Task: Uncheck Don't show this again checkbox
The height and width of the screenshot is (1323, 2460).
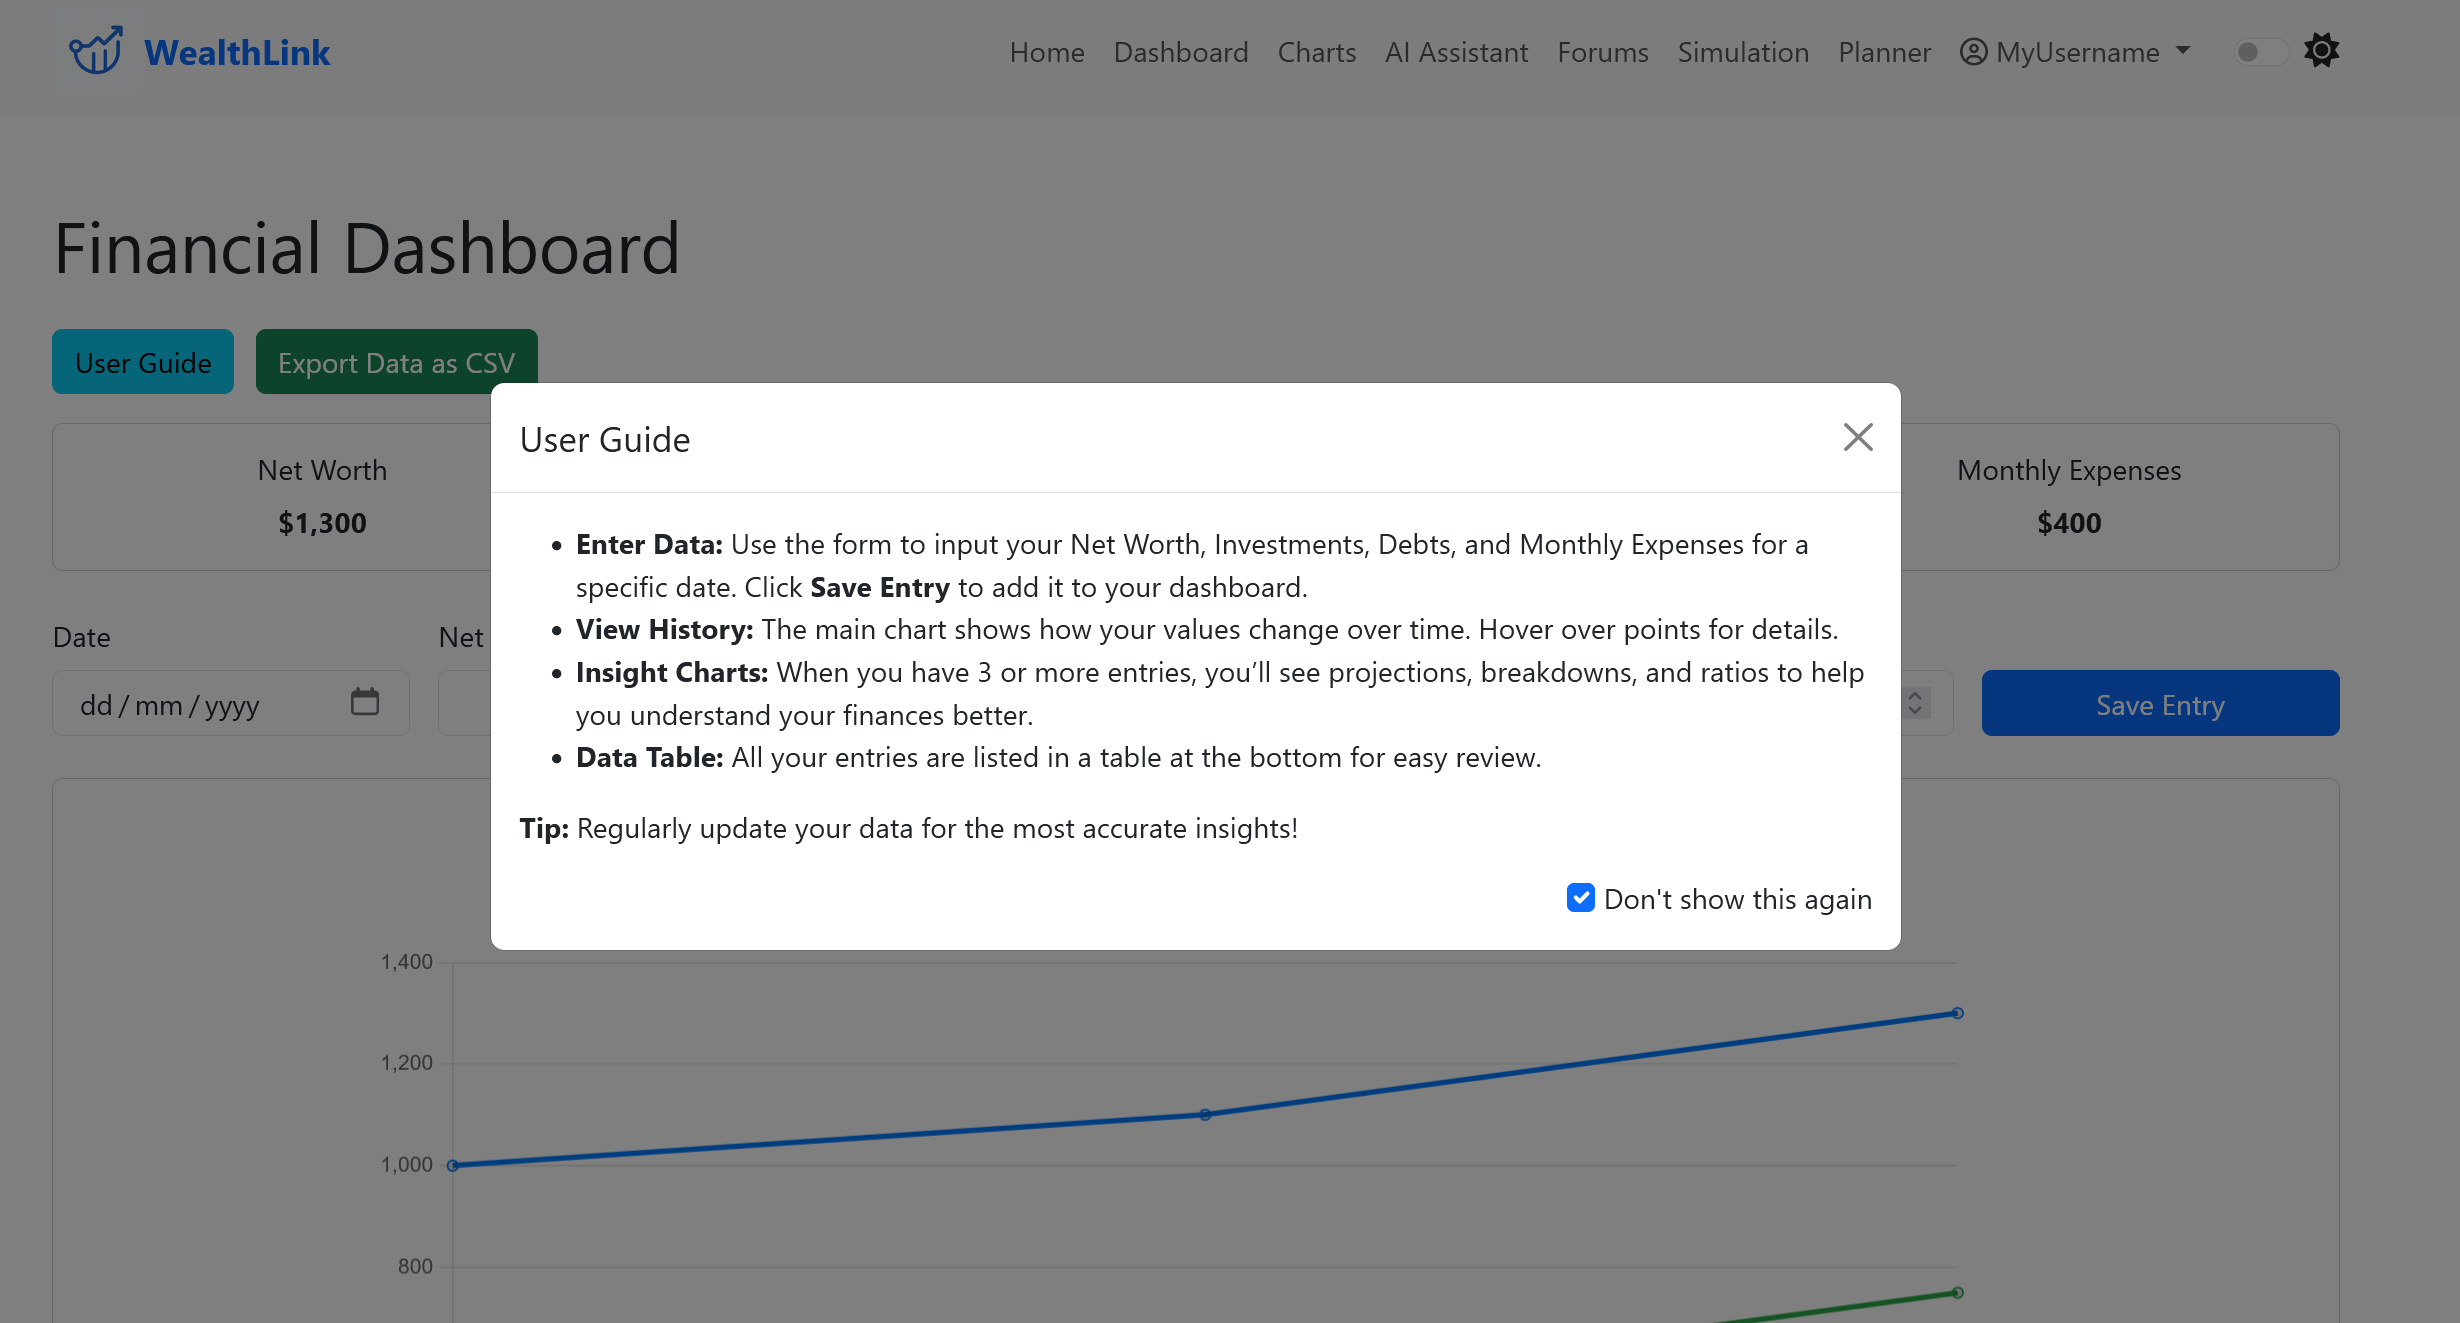Action: [1580, 898]
